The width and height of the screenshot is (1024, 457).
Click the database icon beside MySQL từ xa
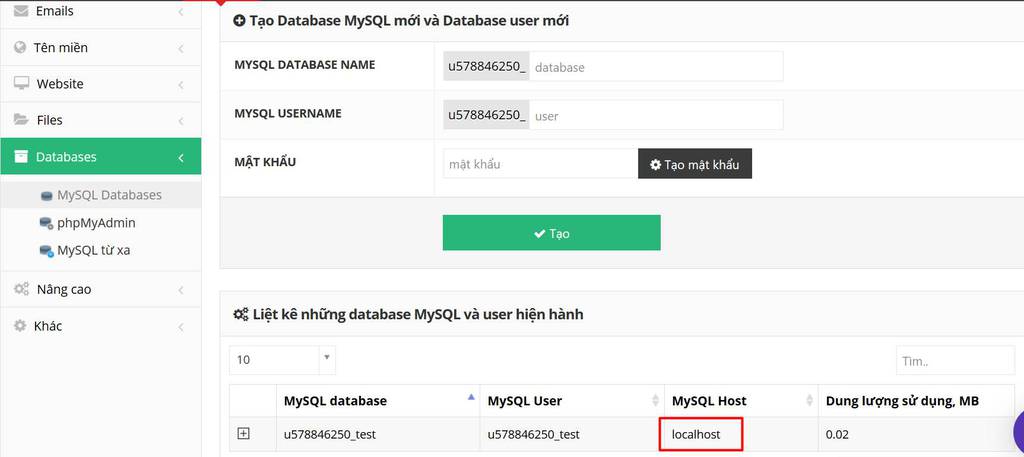[46, 251]
